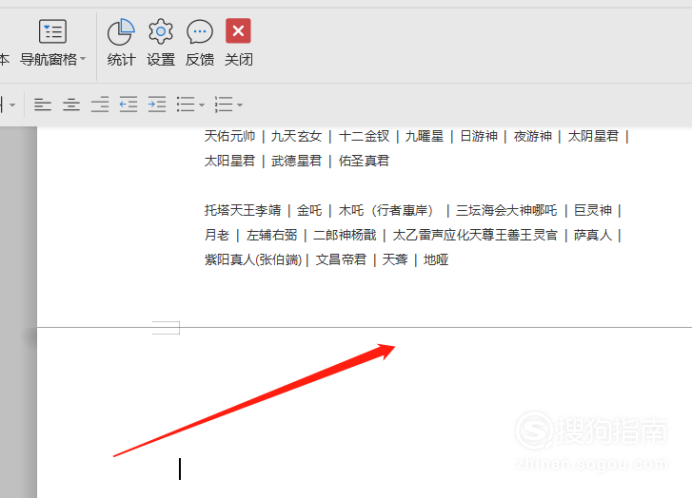Click the text 日游神
Viewport: 692px width, 498px height.
coord(479,136)
